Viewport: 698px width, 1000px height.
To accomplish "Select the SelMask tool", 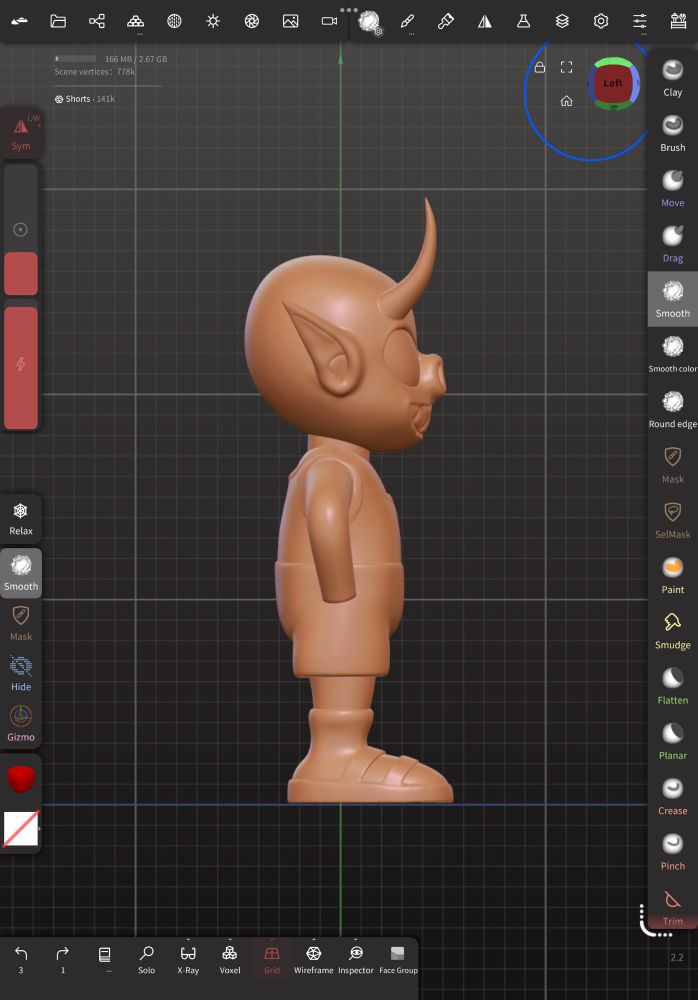I will pos(672,520).
